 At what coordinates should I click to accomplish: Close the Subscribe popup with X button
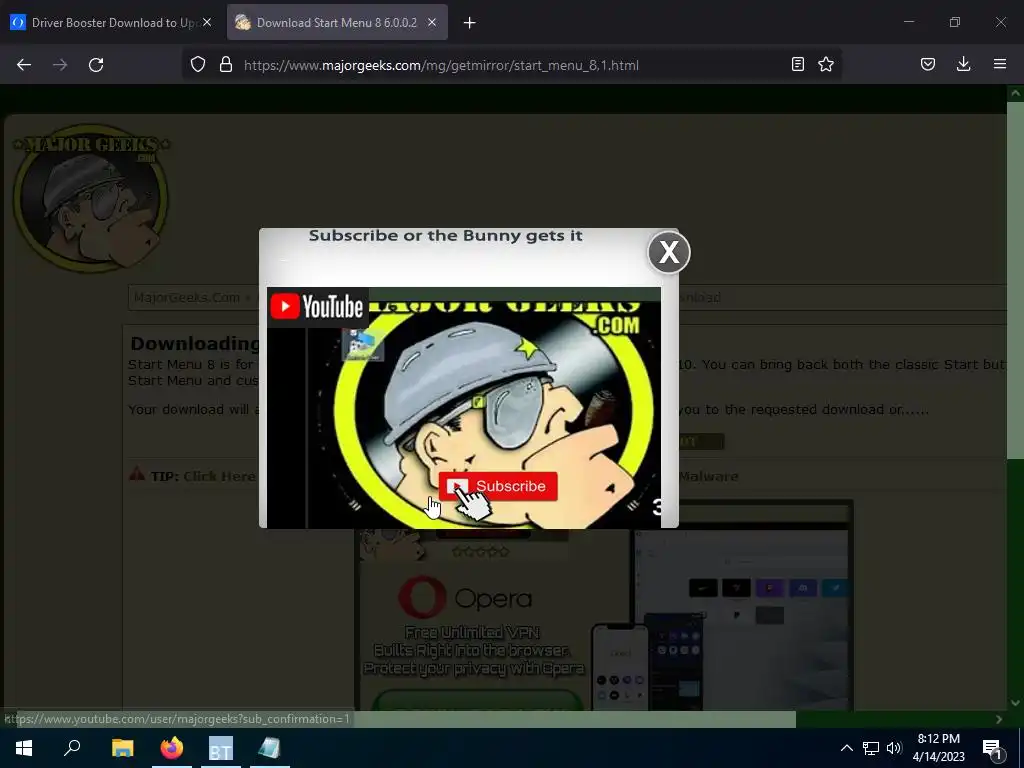coord(669,252)
